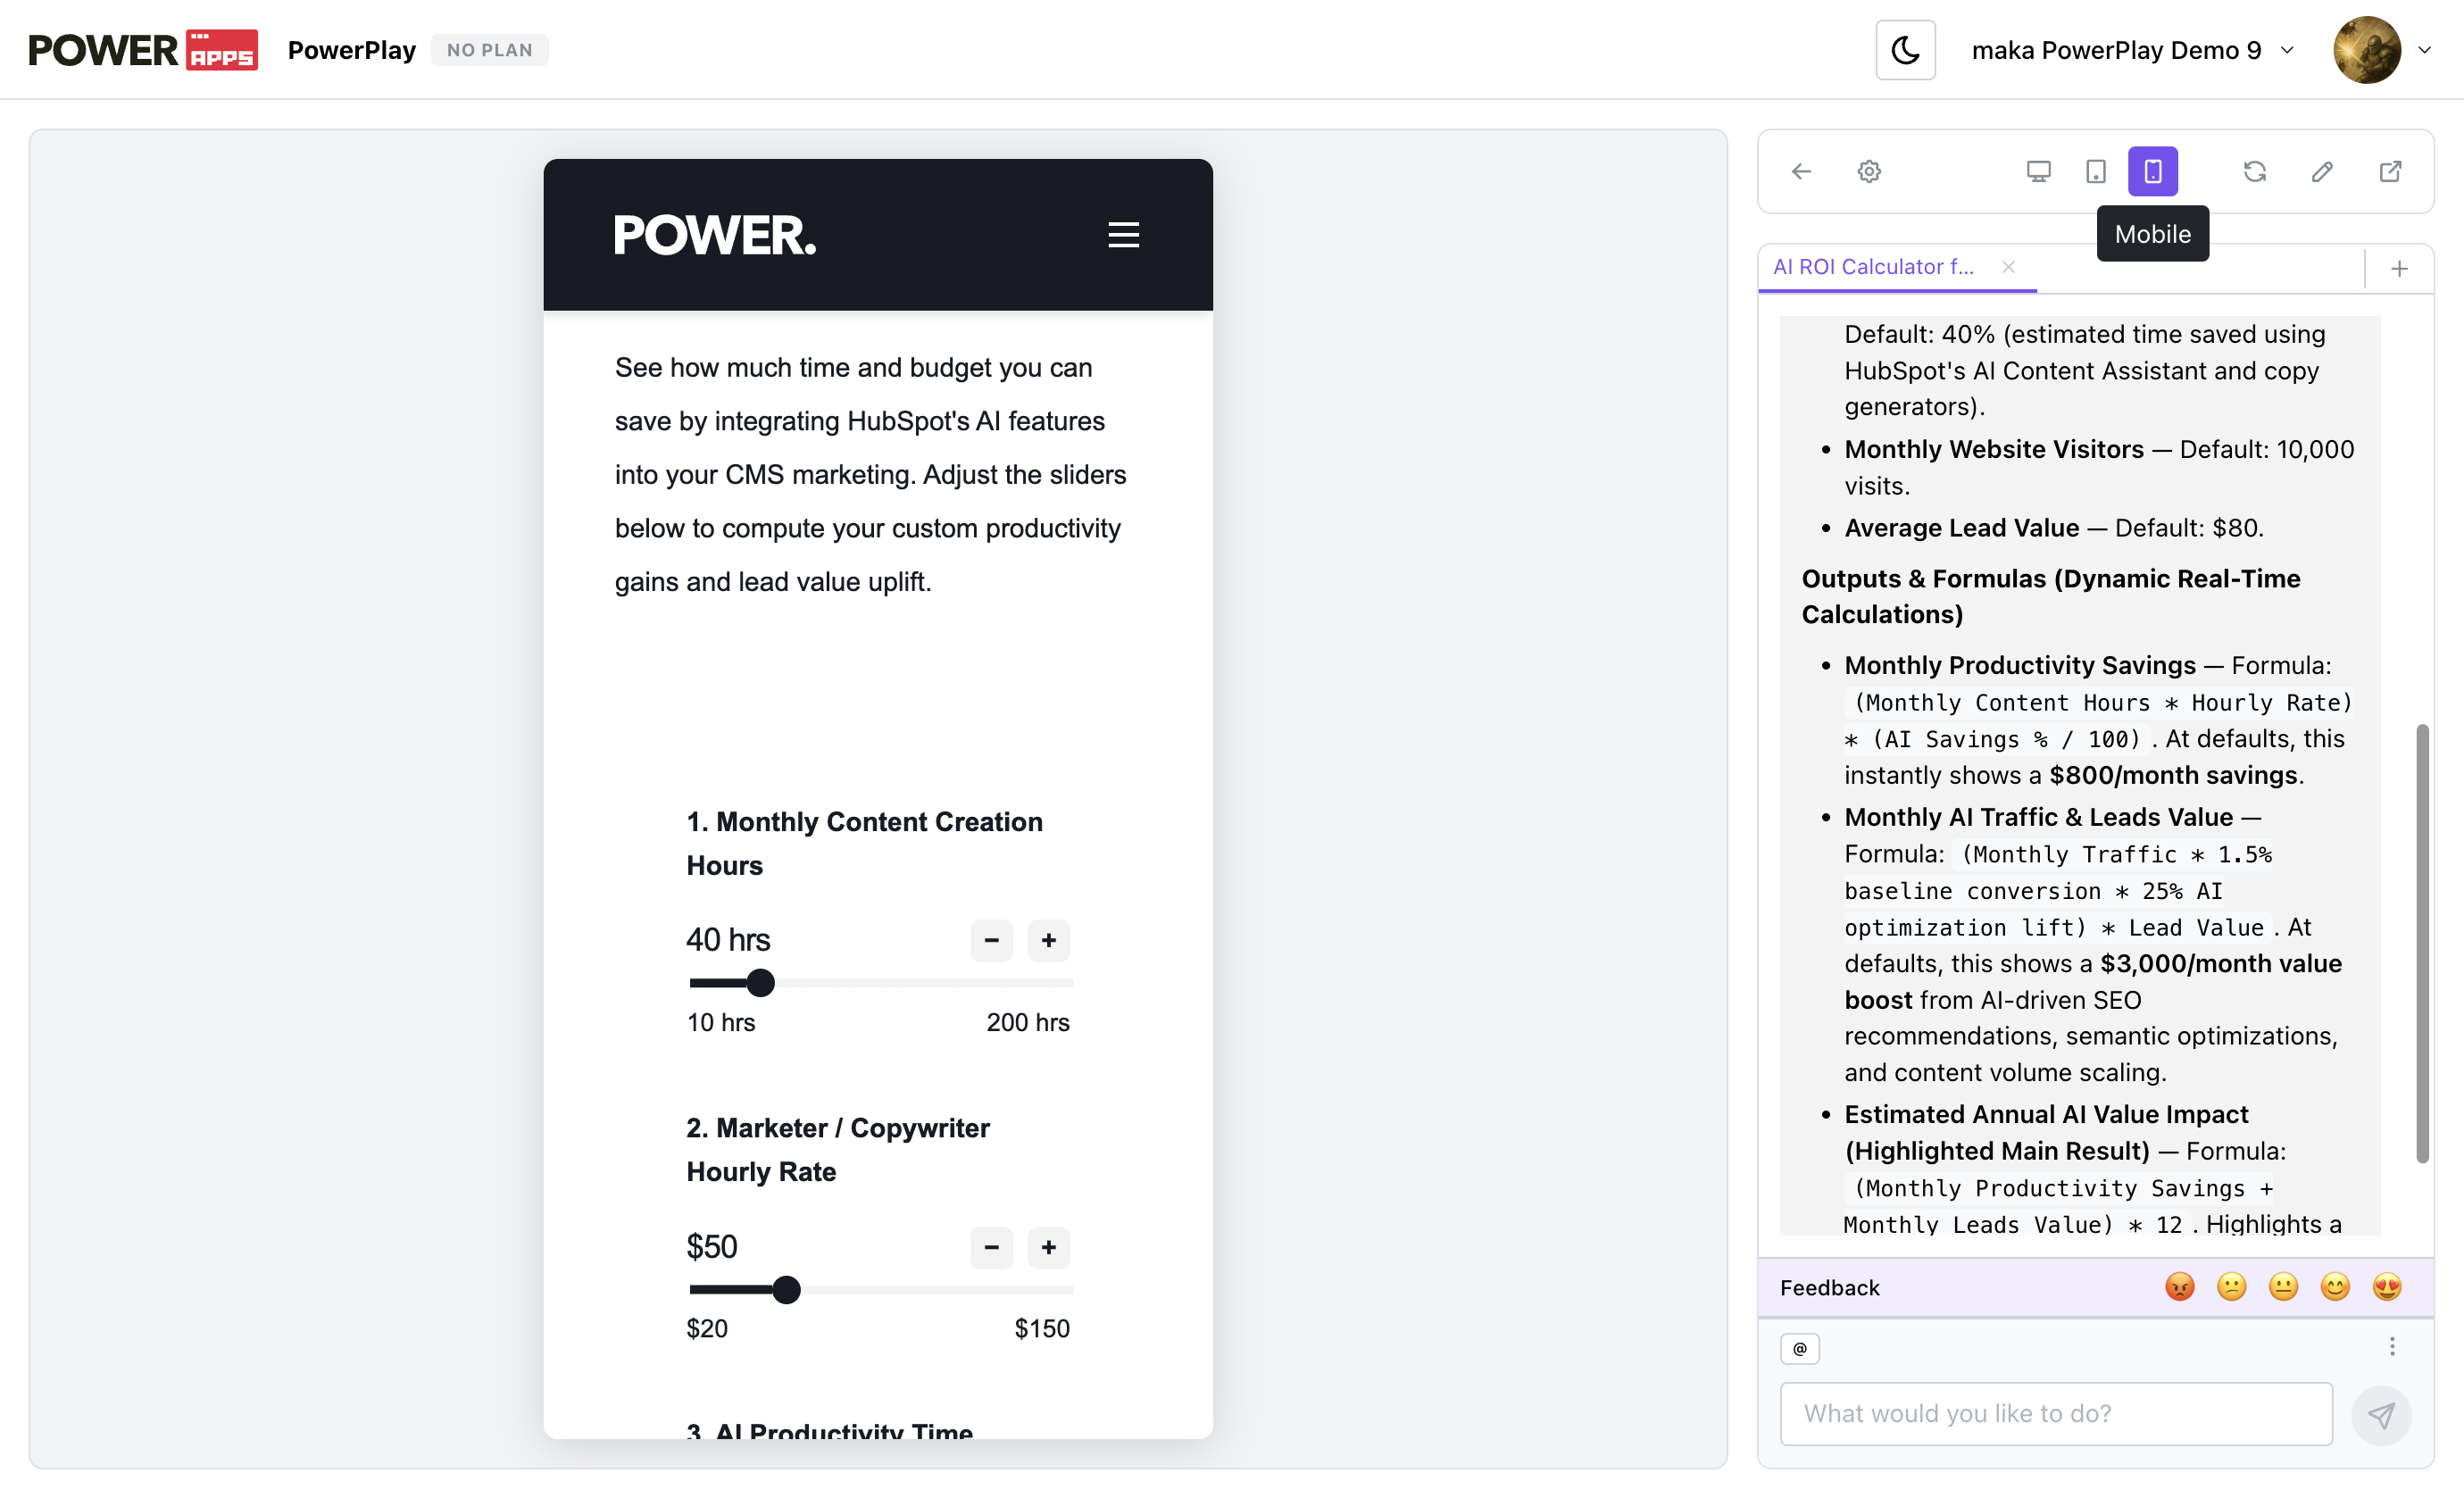Rate feedback with the smiling emoji
This screenshot has height=1498, width=2464.
pyautogui.click(x=2335, y=1287)
